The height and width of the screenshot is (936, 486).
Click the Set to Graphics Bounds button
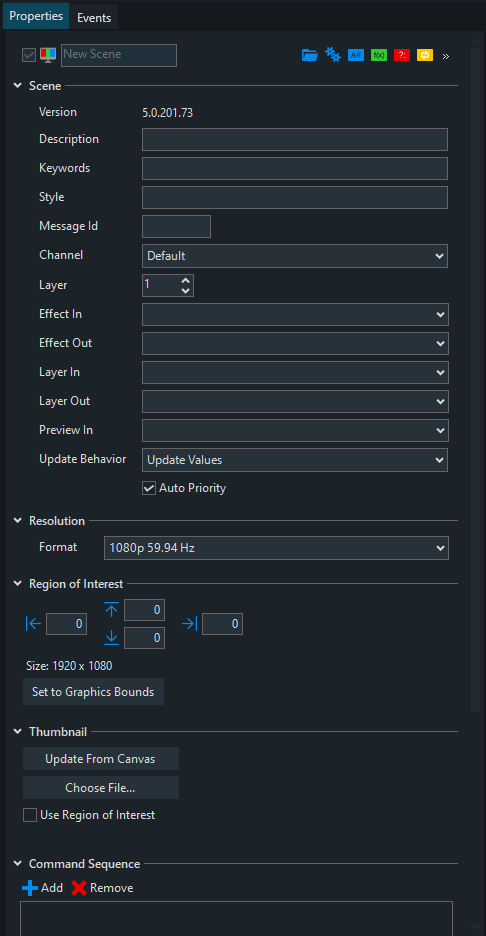pos(93,692)
